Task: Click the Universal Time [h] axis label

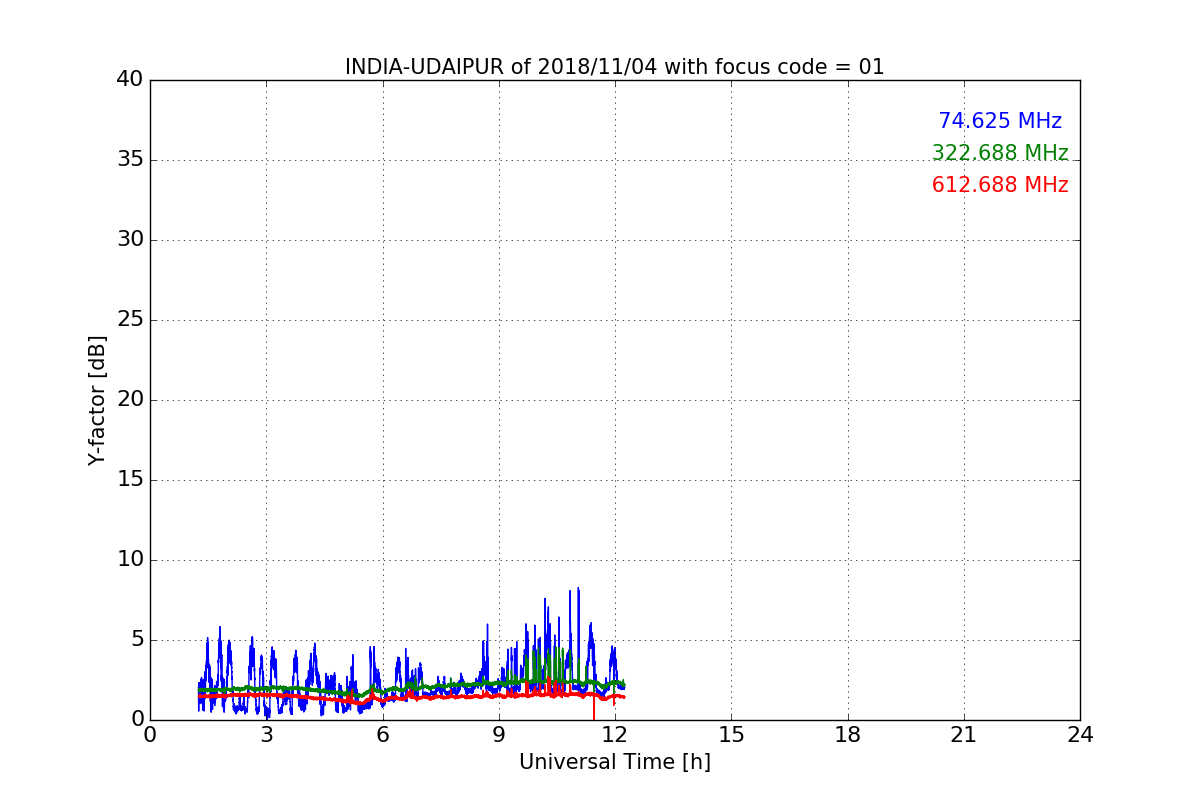Action: 614,762
